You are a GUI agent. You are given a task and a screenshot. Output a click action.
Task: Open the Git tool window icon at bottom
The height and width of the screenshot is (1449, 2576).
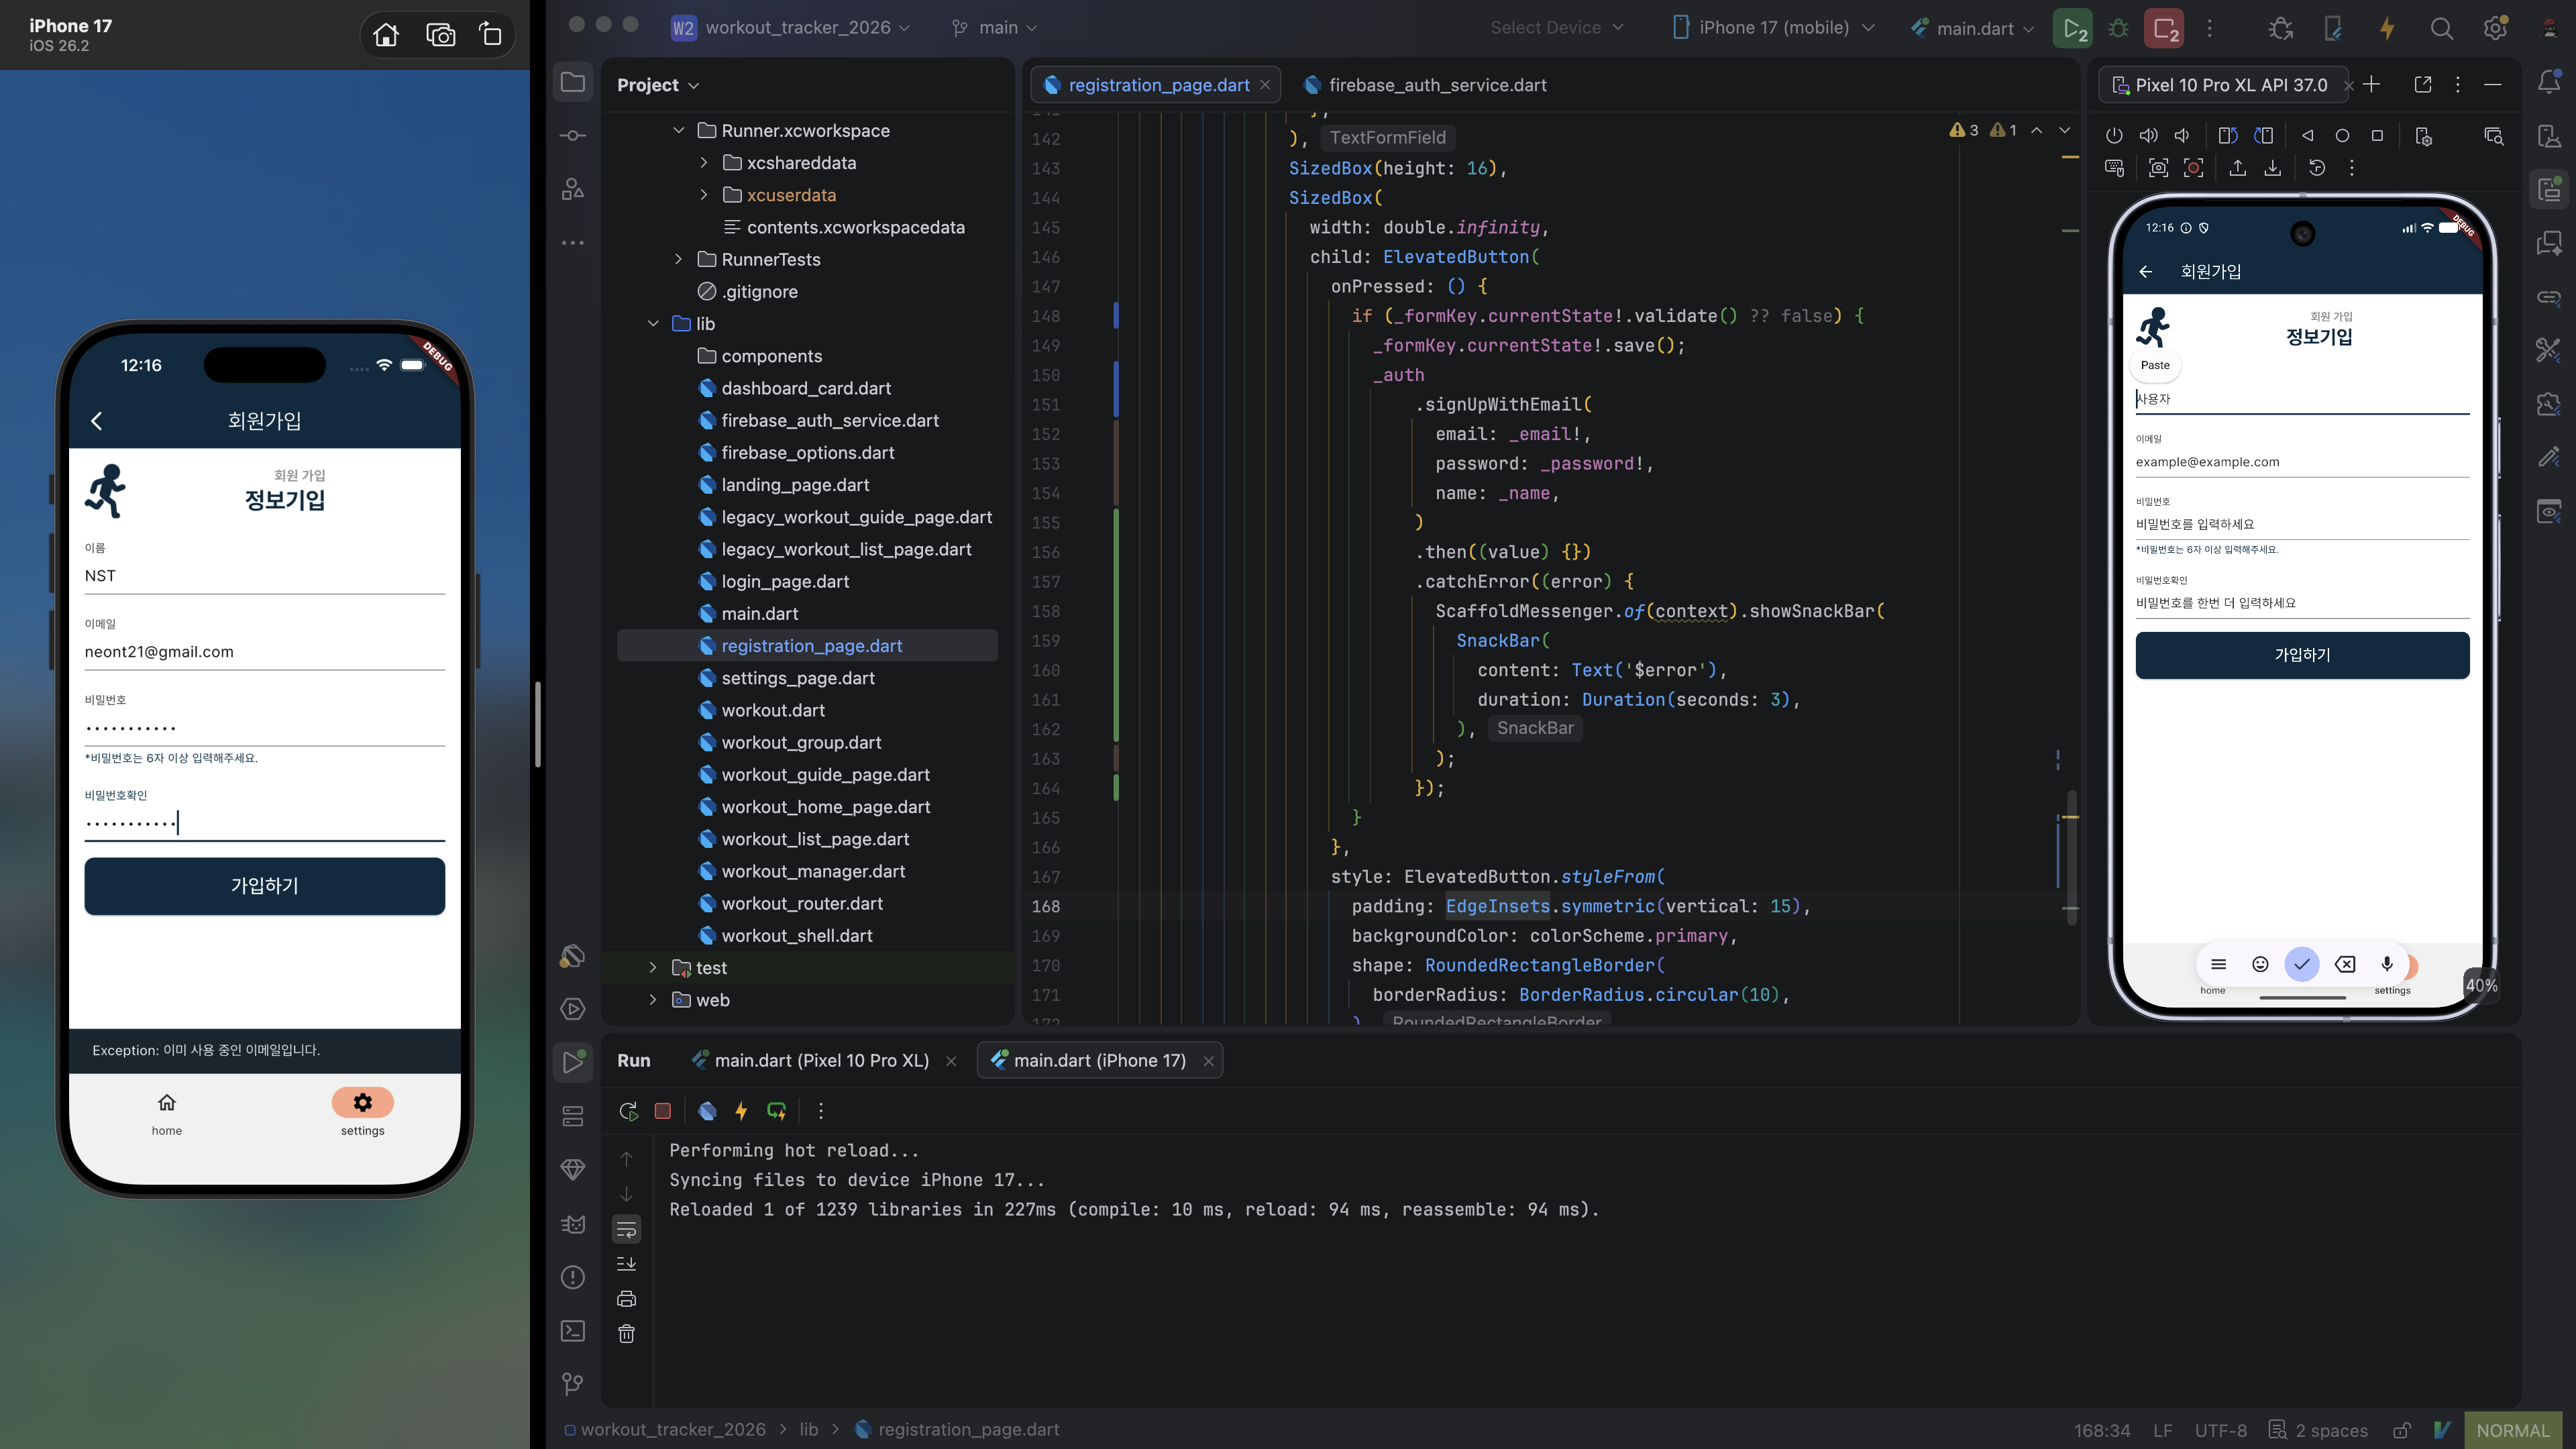click(573, 1384)
